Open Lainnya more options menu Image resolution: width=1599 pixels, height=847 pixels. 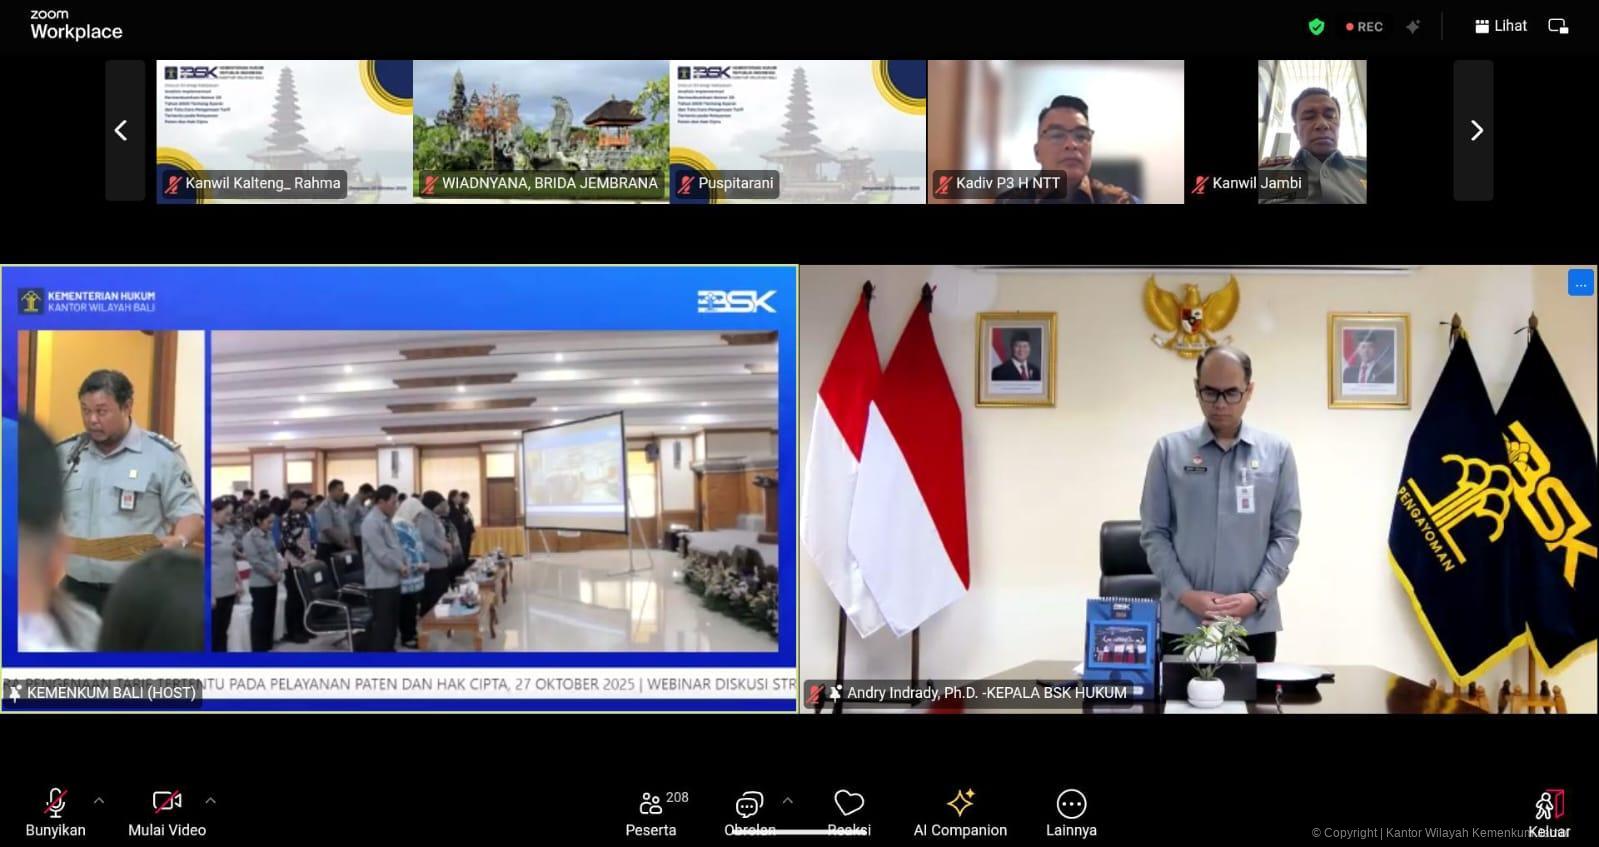1071,812
